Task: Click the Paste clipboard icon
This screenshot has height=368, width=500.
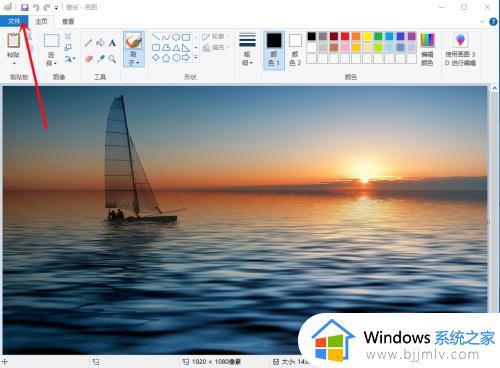Action: [13, 41]
